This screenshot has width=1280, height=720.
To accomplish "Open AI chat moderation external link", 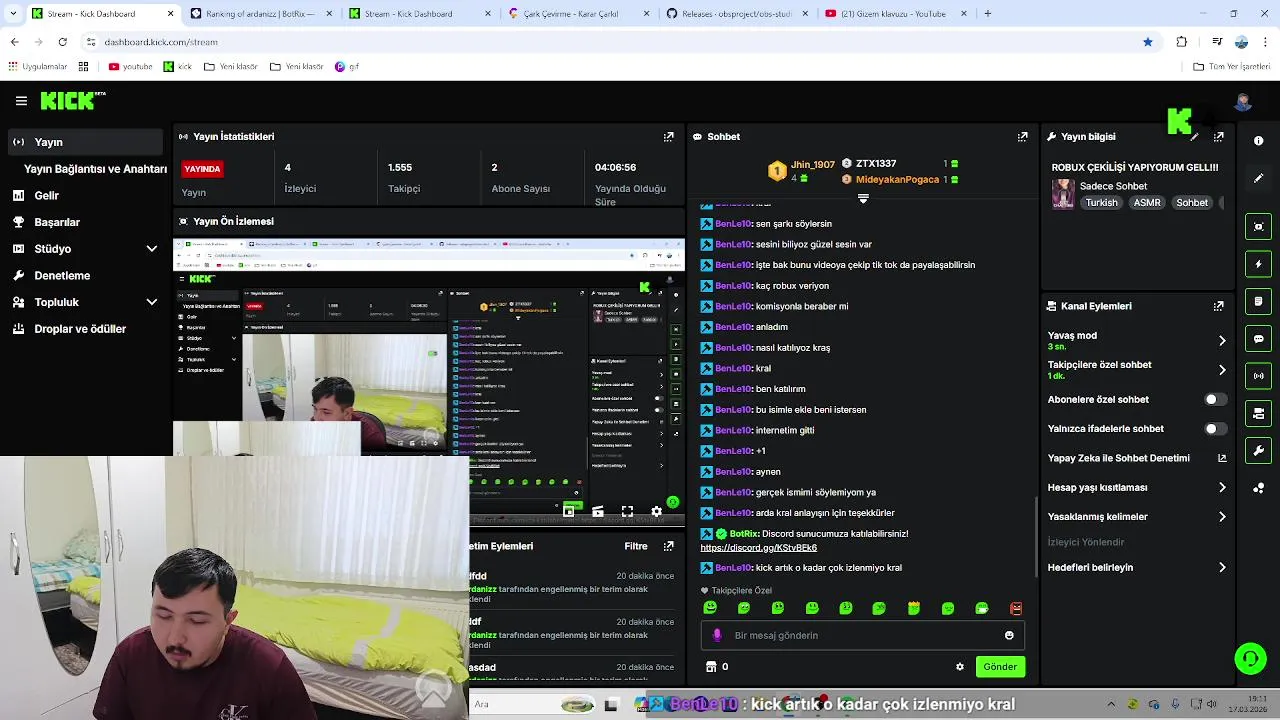I will [x=1222, y=458].
